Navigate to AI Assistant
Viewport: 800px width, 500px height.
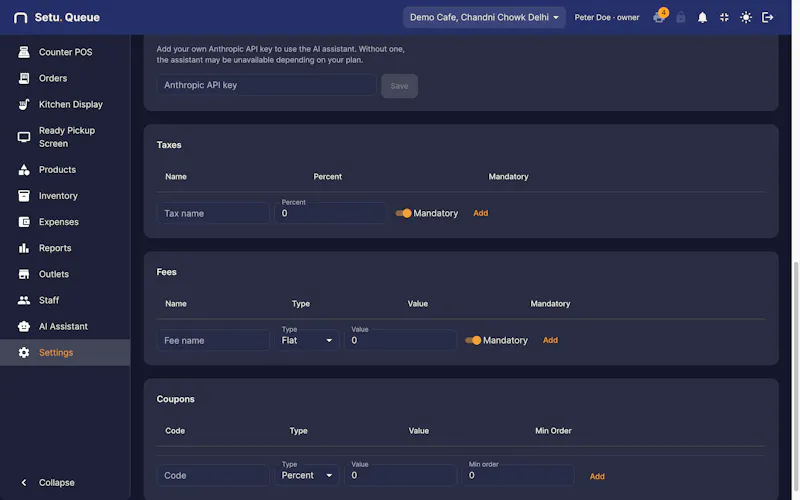65,326
